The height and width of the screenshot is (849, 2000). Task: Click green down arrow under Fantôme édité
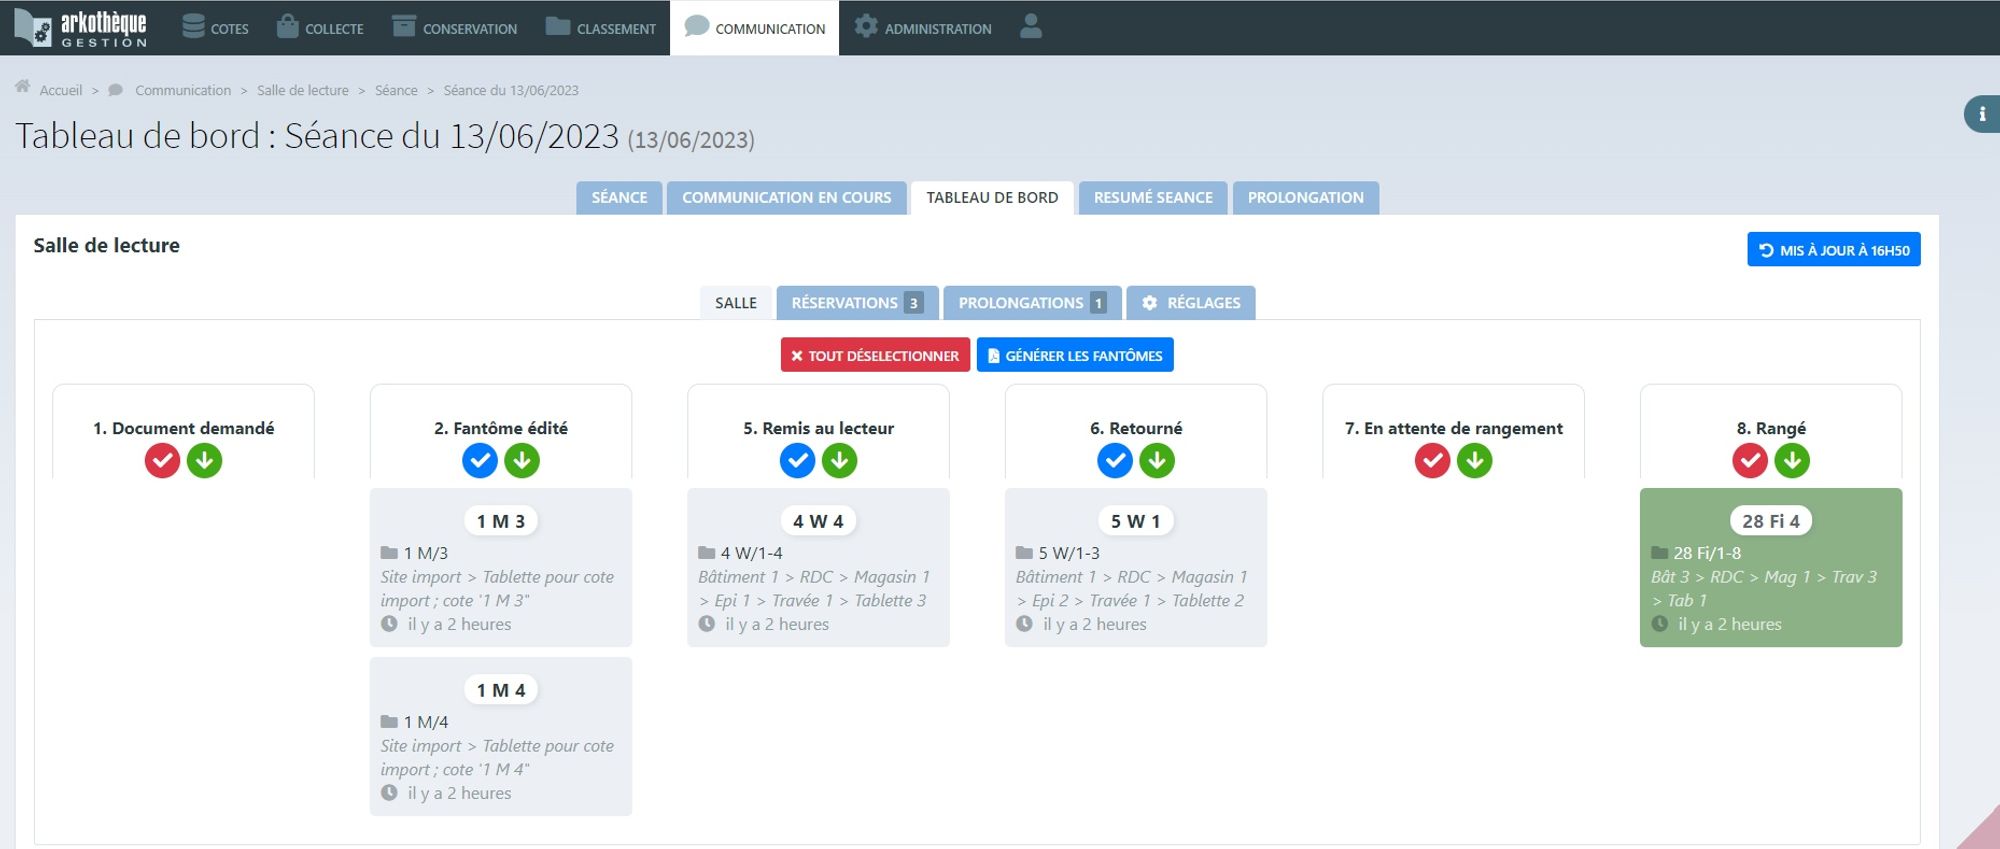pos(522,461)
